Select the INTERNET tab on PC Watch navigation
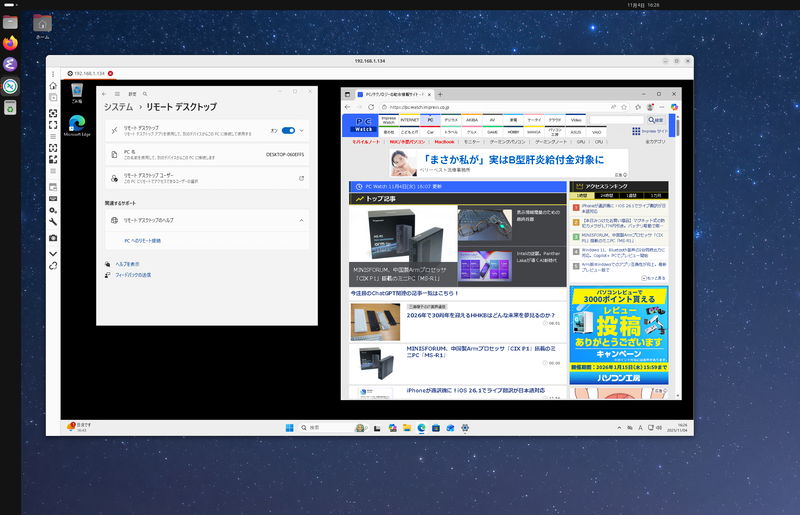The width and height of the screenshot is (800, 515). [410, 120]
